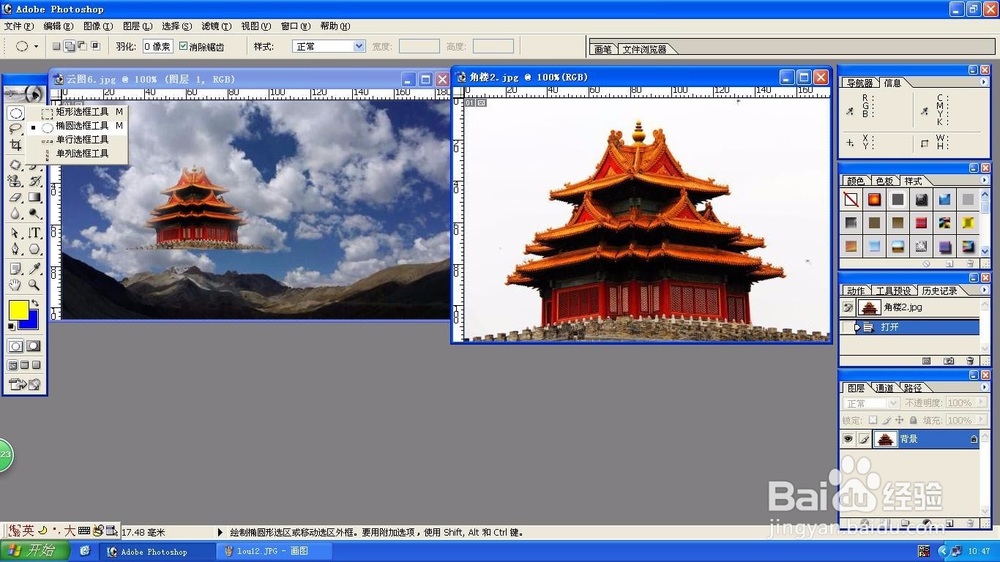This screenshot has height=562, width=1000.
Task: Open status bar info options arrow
Action: click(x=220, y=532)
